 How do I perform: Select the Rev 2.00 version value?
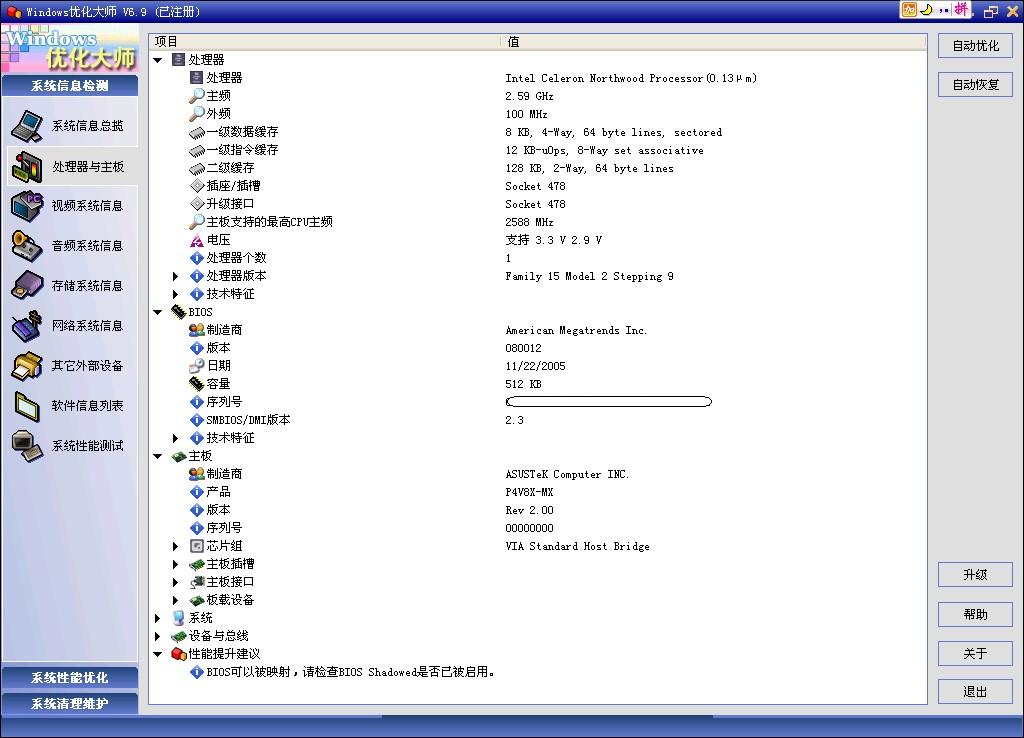click(529, 510)
